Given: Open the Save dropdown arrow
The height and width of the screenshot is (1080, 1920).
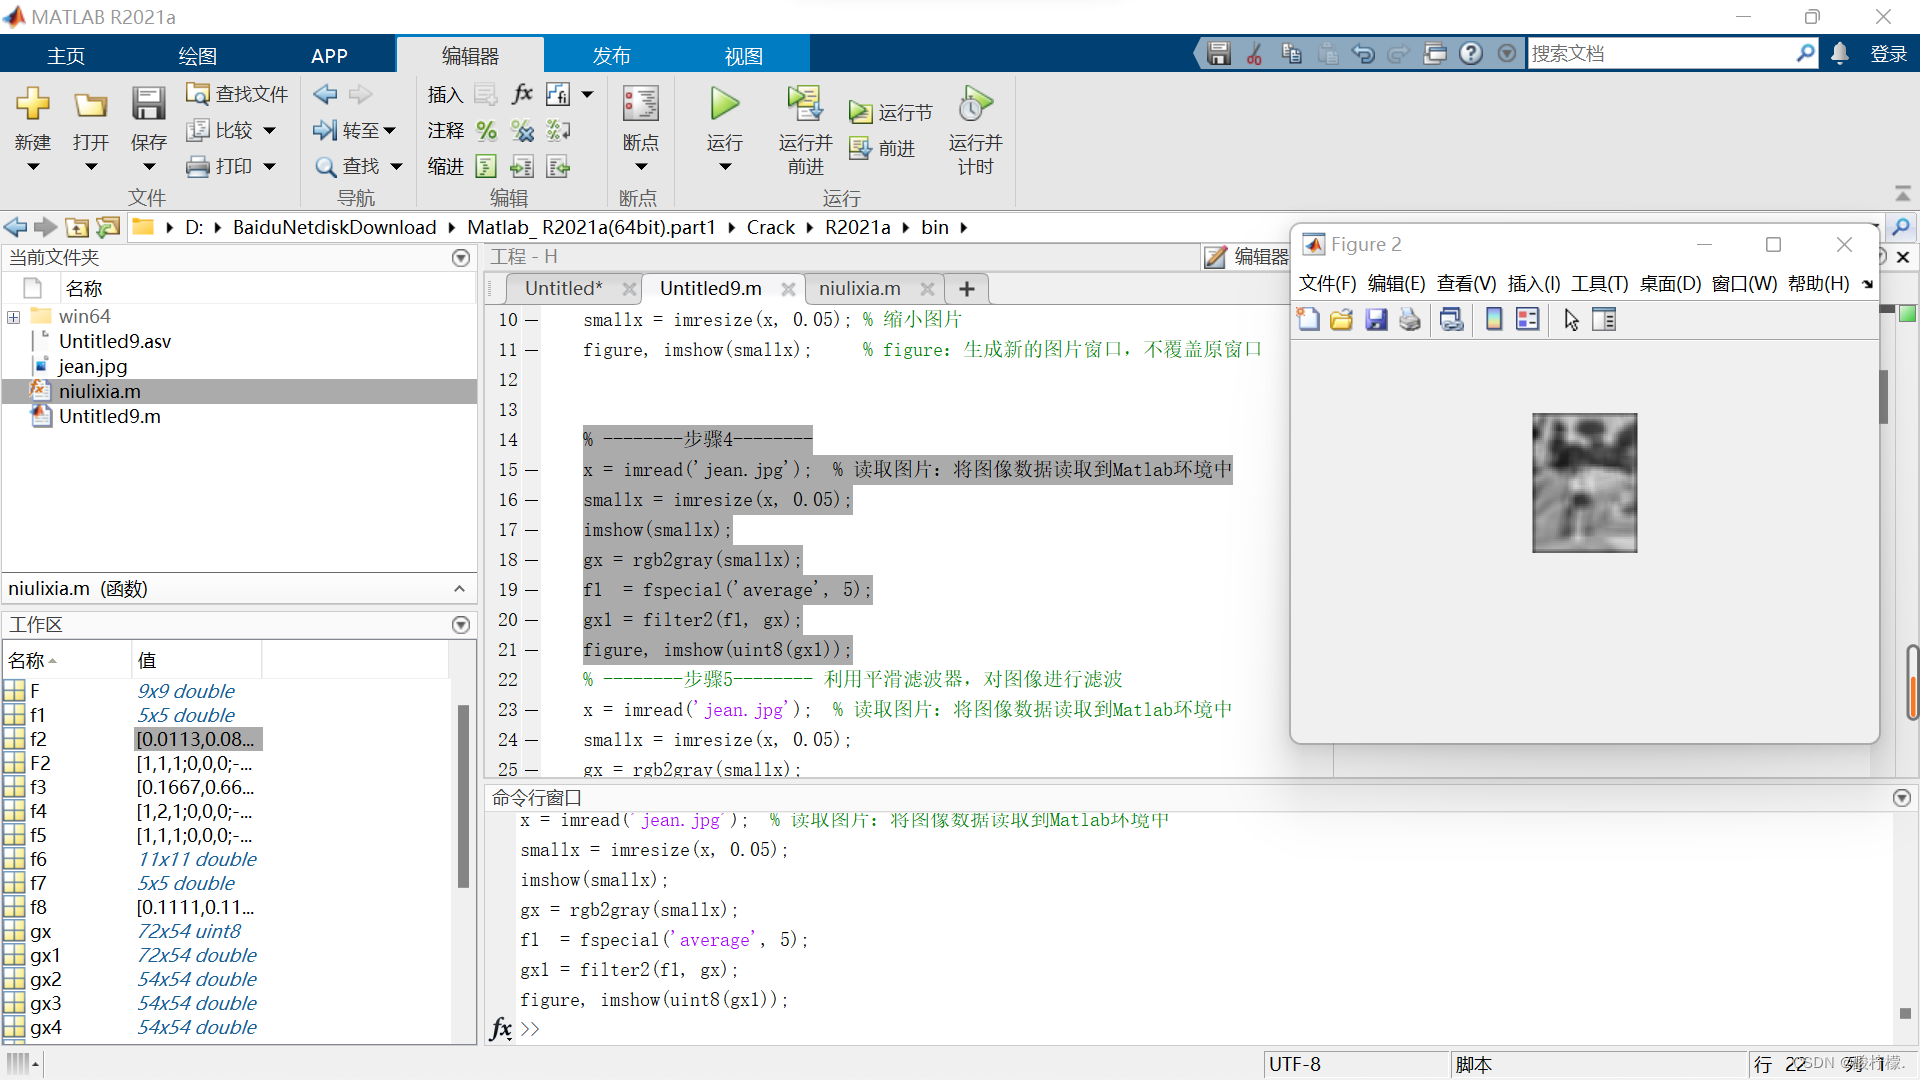Looking at the screenshot, I should coord(149,167).
